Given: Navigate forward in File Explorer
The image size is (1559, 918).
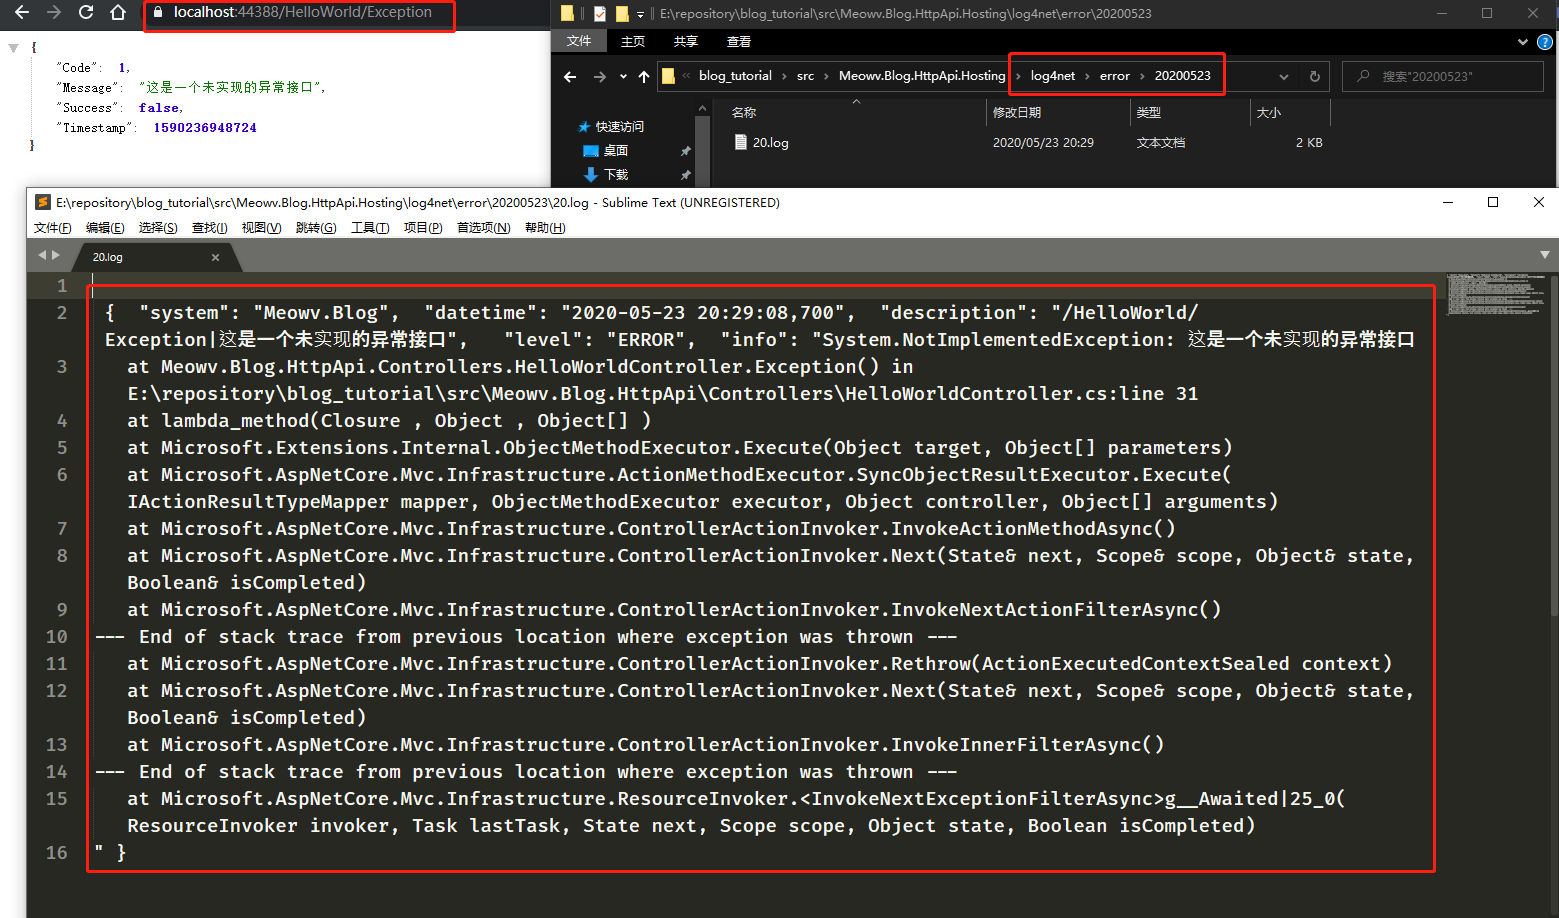Looking at the screenshot, I should click(x=600, y=77).
